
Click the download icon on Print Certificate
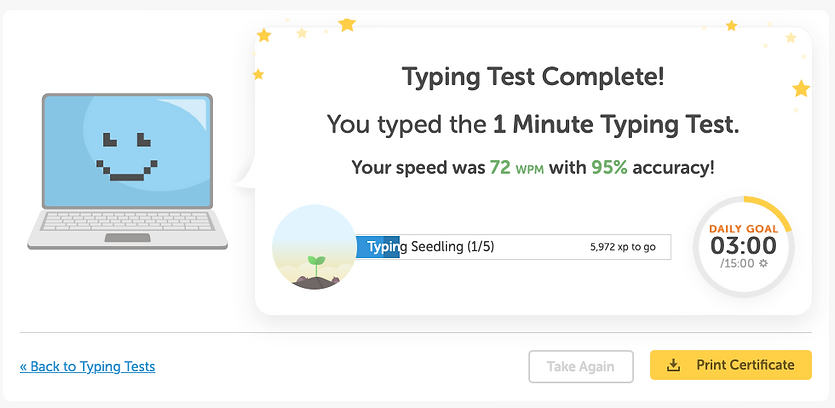click(x=674, y=365)
